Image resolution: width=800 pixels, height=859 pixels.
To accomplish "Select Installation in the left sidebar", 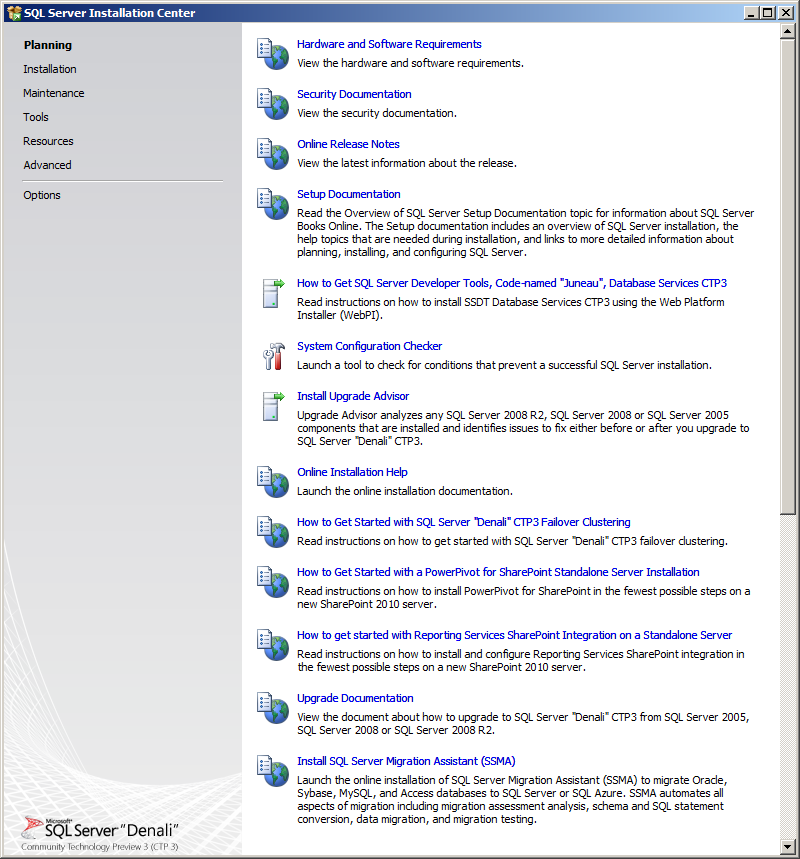I will click(49, 68).
